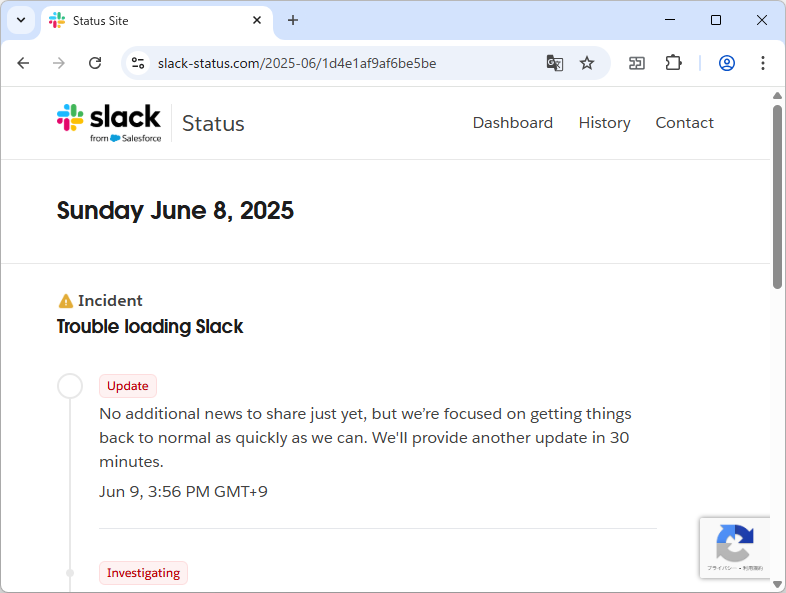This screenshot has height=593, width=786.
Task: Bookmark this page with star icon
Action: pos(587,63)
